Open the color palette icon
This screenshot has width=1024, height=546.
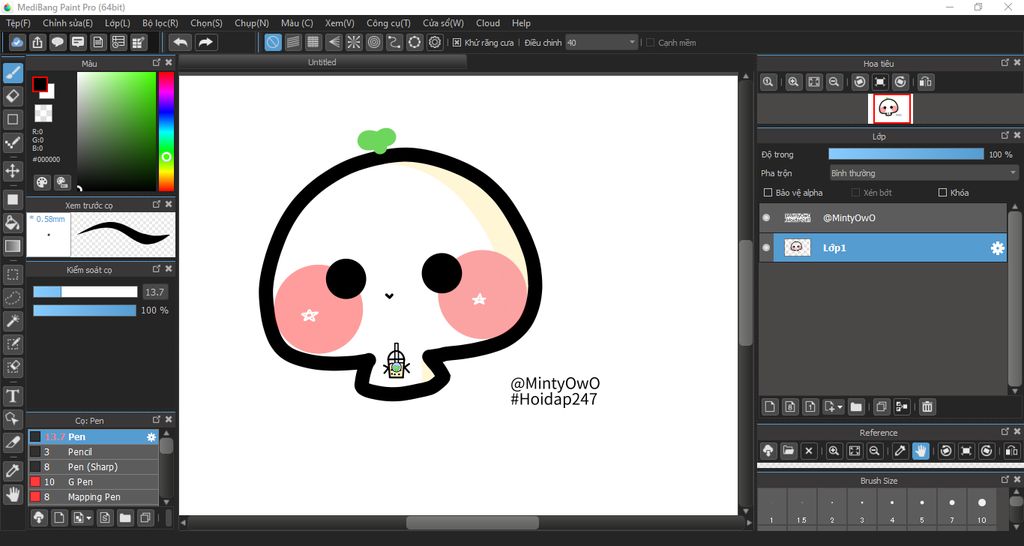tap(42, 182)
